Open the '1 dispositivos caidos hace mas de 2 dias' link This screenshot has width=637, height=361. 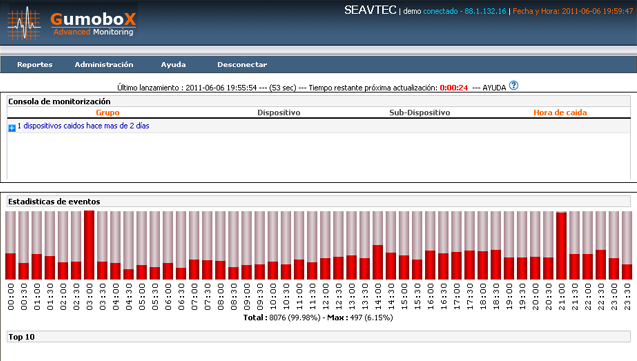click(83, 126)
